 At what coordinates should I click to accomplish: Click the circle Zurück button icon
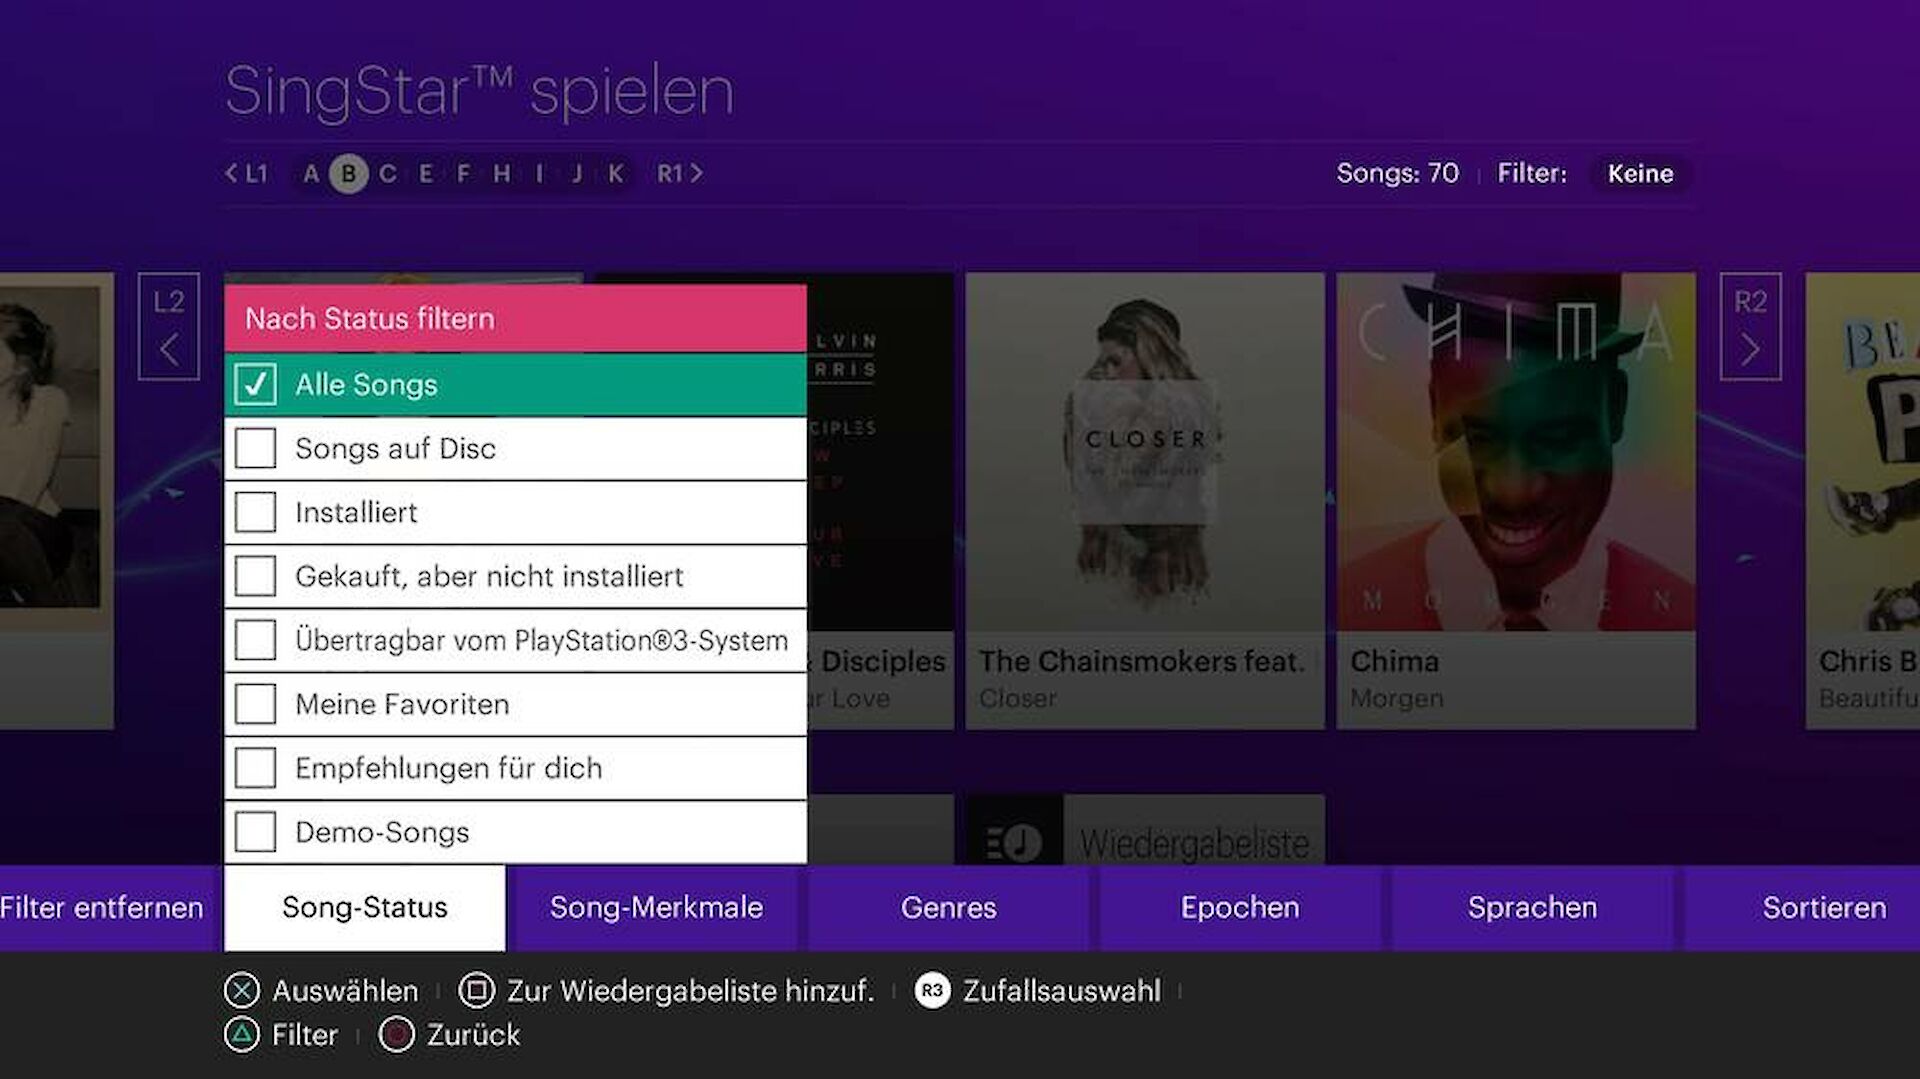click(x=397, y=1035)
